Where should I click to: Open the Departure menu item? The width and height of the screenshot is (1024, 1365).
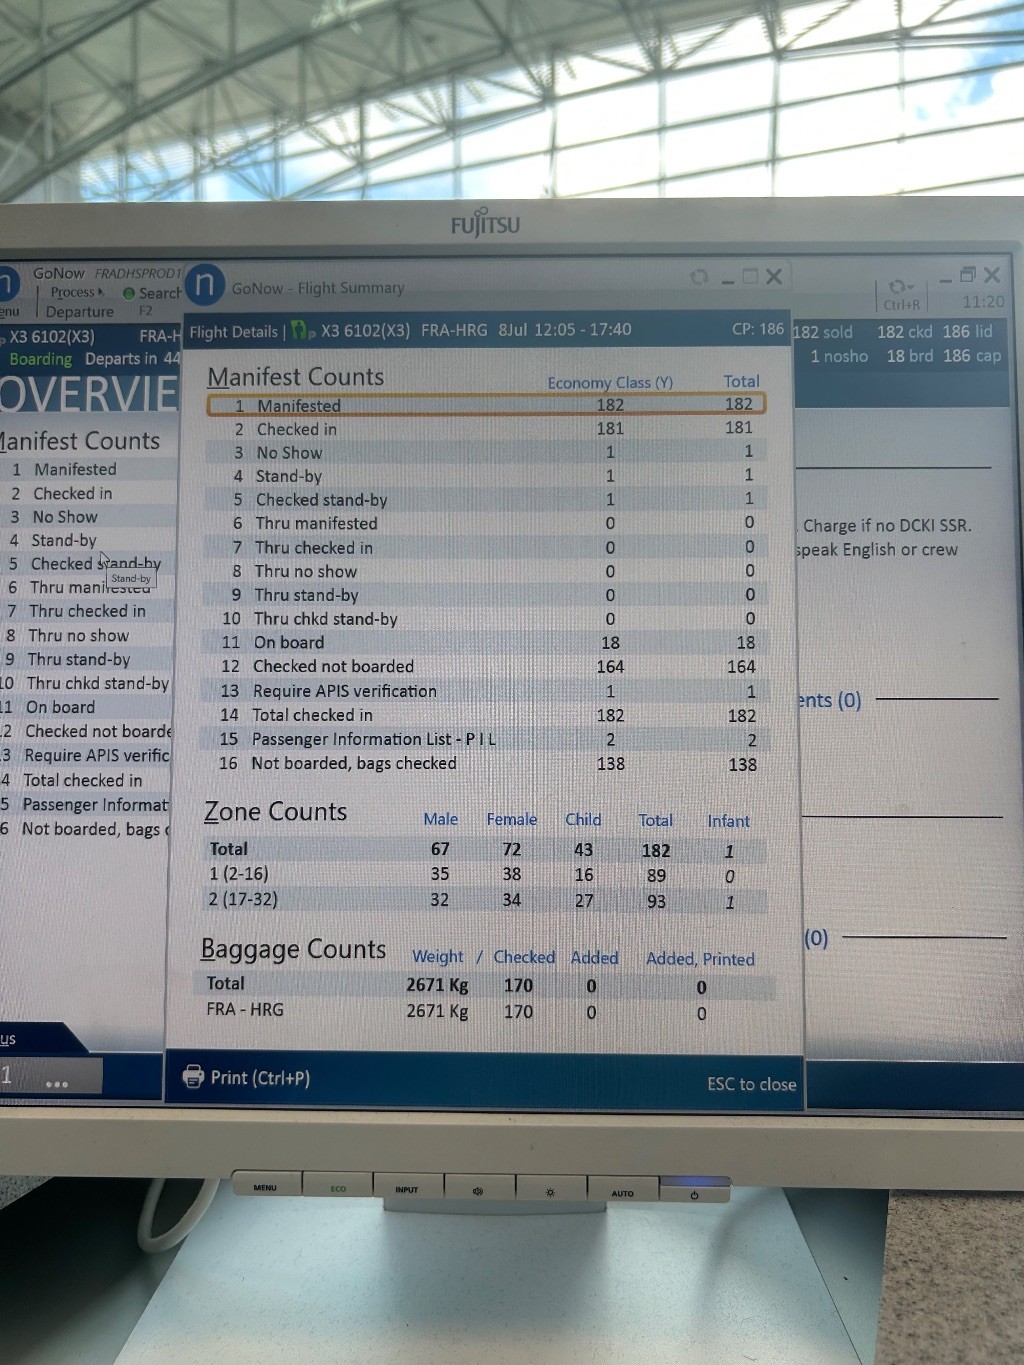[80, 311]
